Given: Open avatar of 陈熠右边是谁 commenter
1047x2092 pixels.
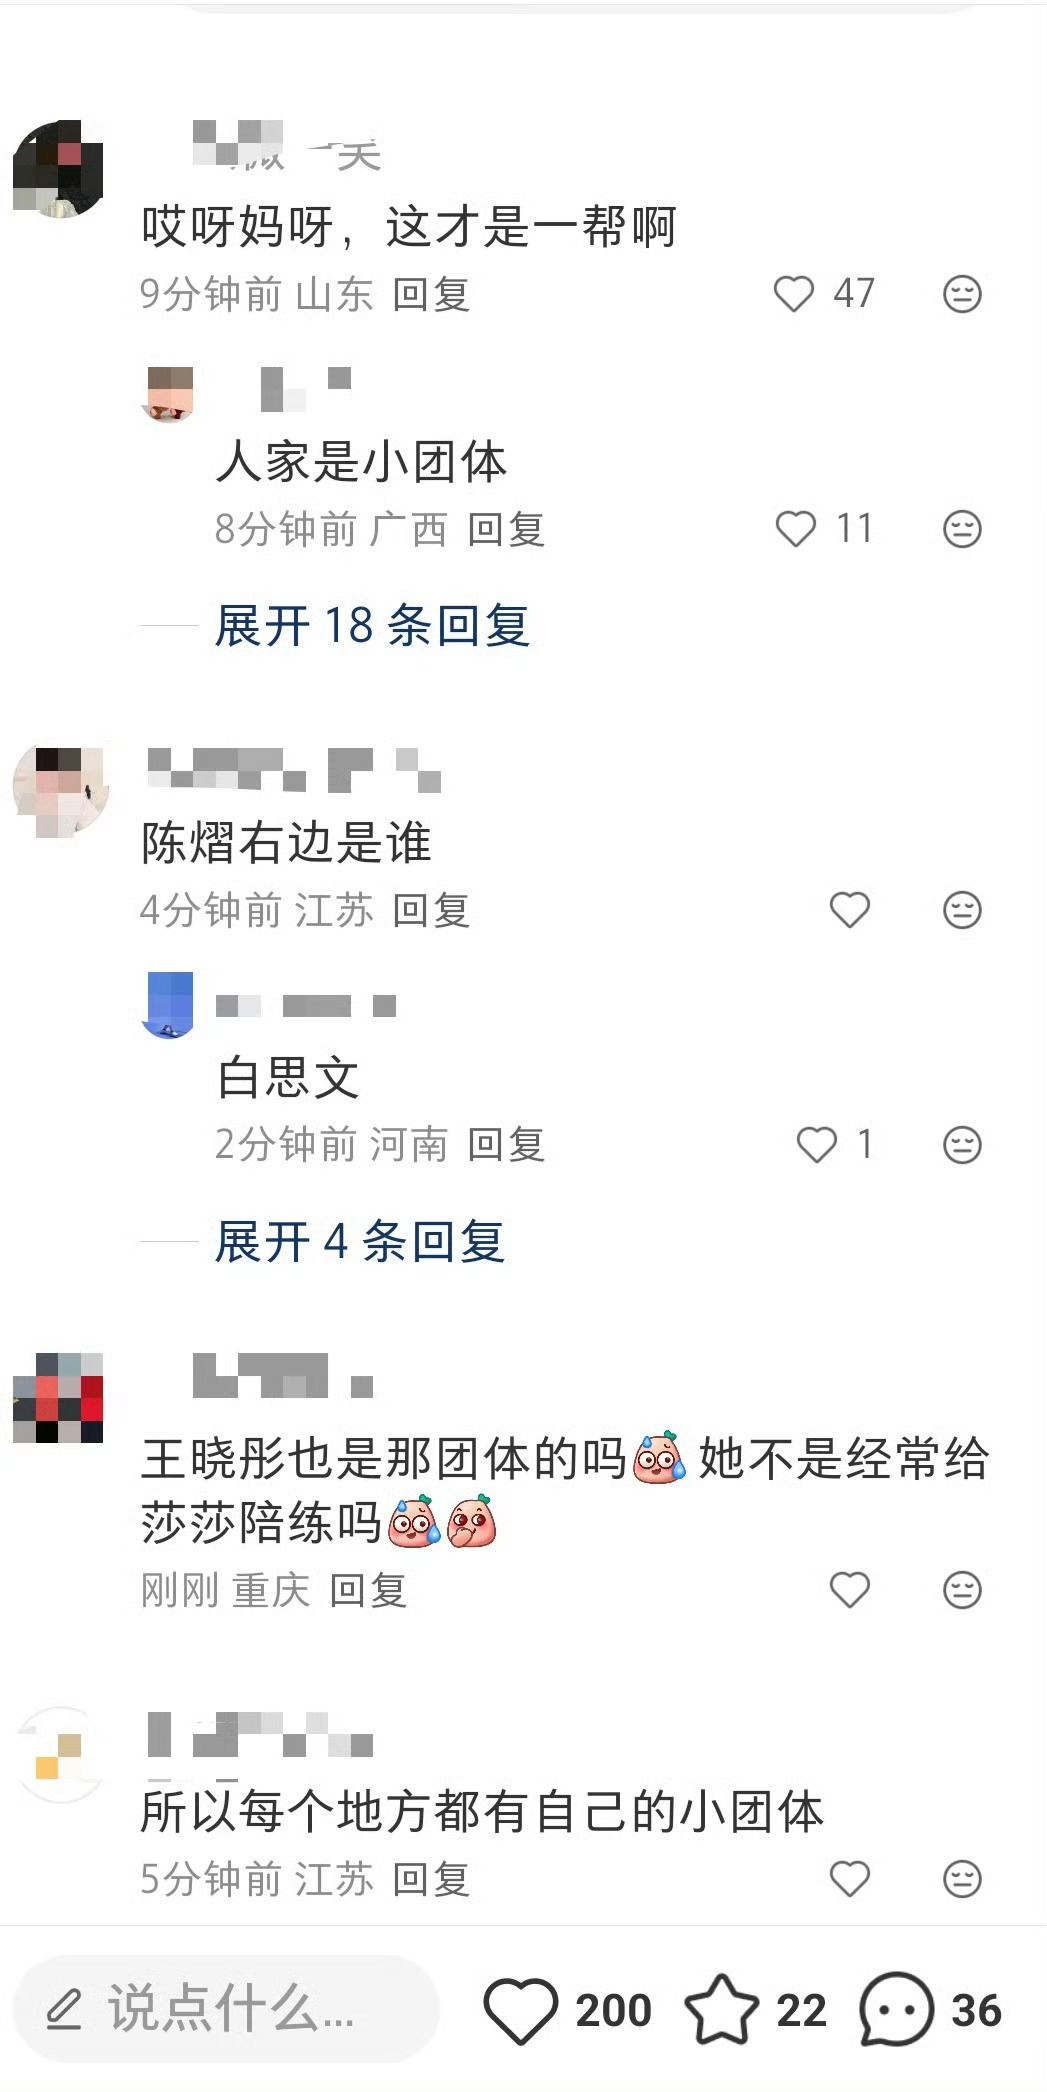Looking at the screenshot, I should pos(60,790).
